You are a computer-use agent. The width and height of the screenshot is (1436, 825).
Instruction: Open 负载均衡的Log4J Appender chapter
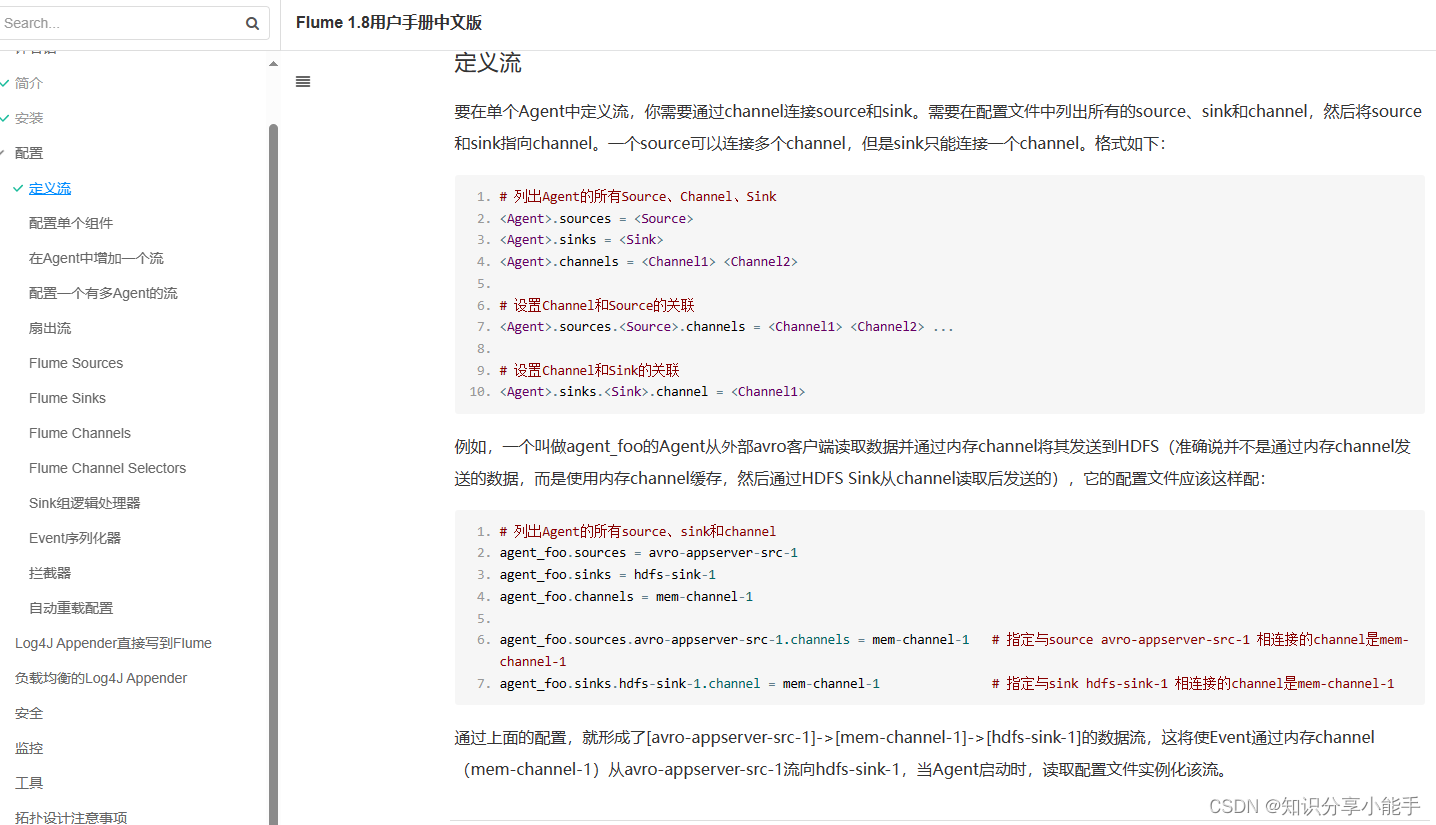point(101,678)
